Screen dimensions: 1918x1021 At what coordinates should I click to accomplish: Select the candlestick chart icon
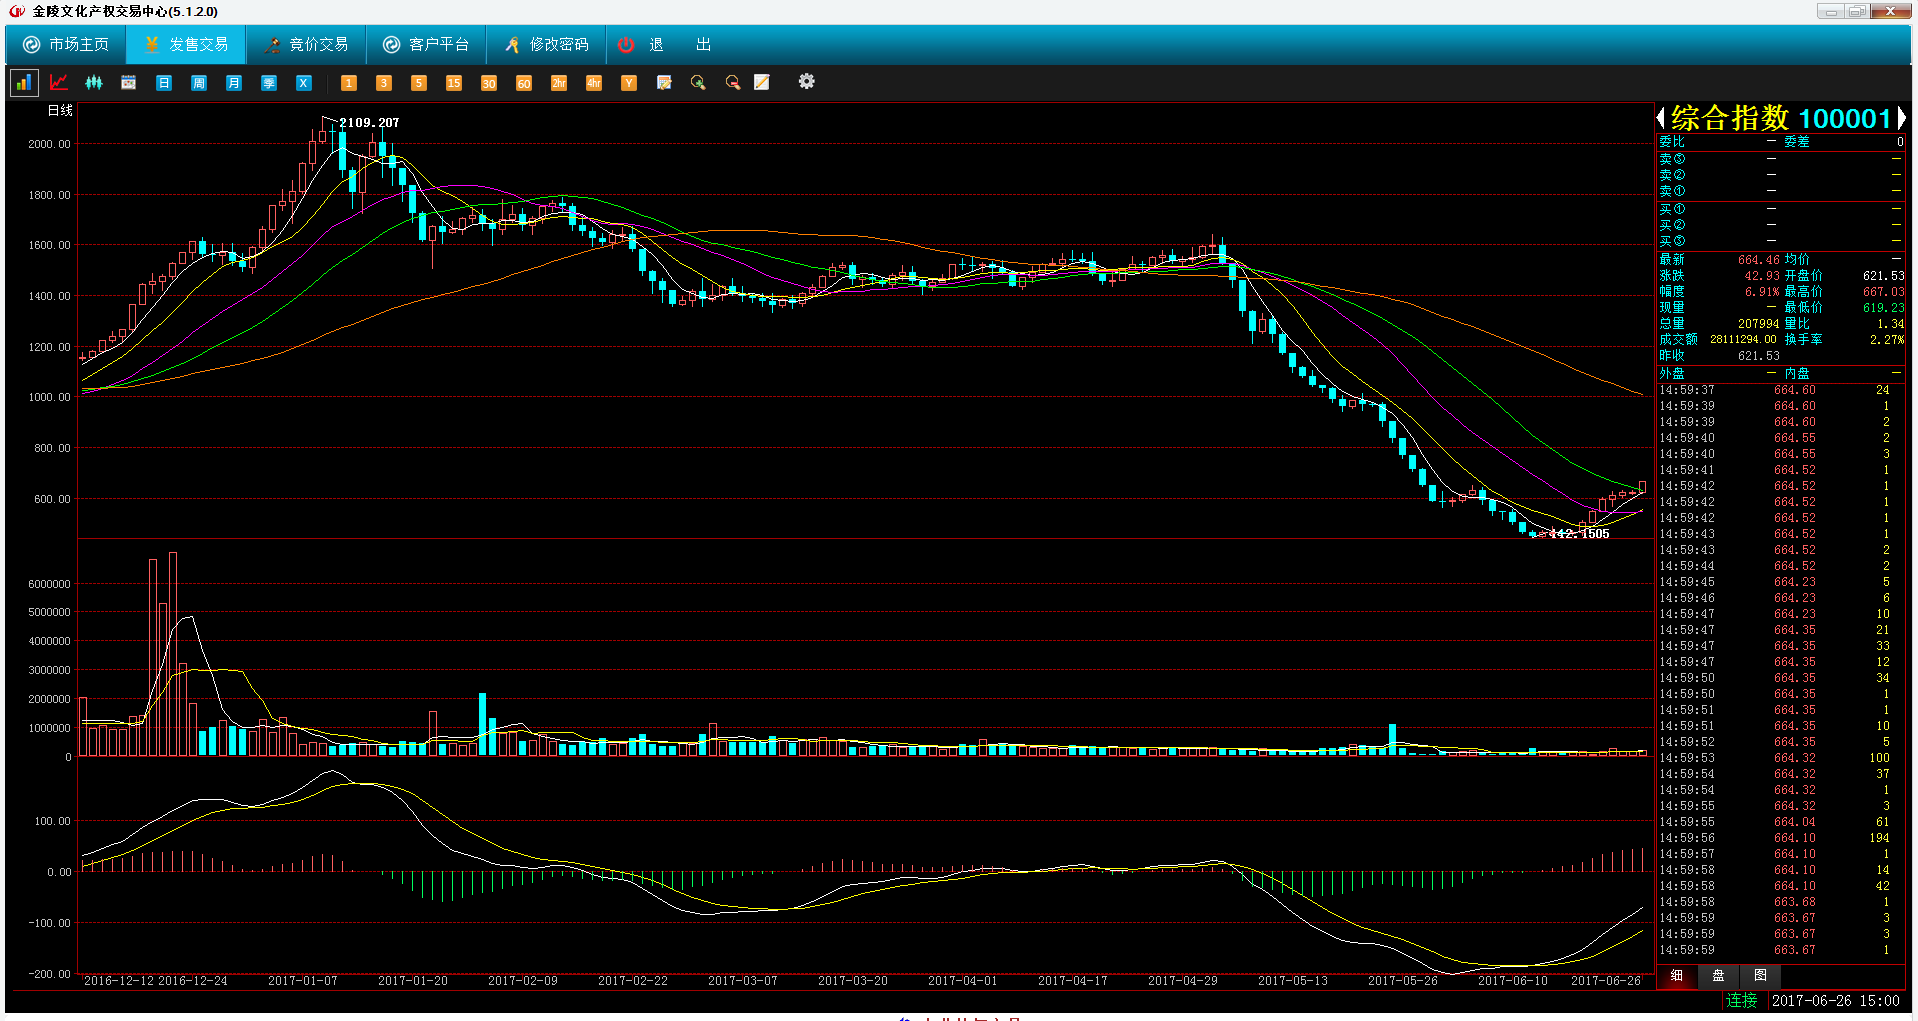(94, 82)
